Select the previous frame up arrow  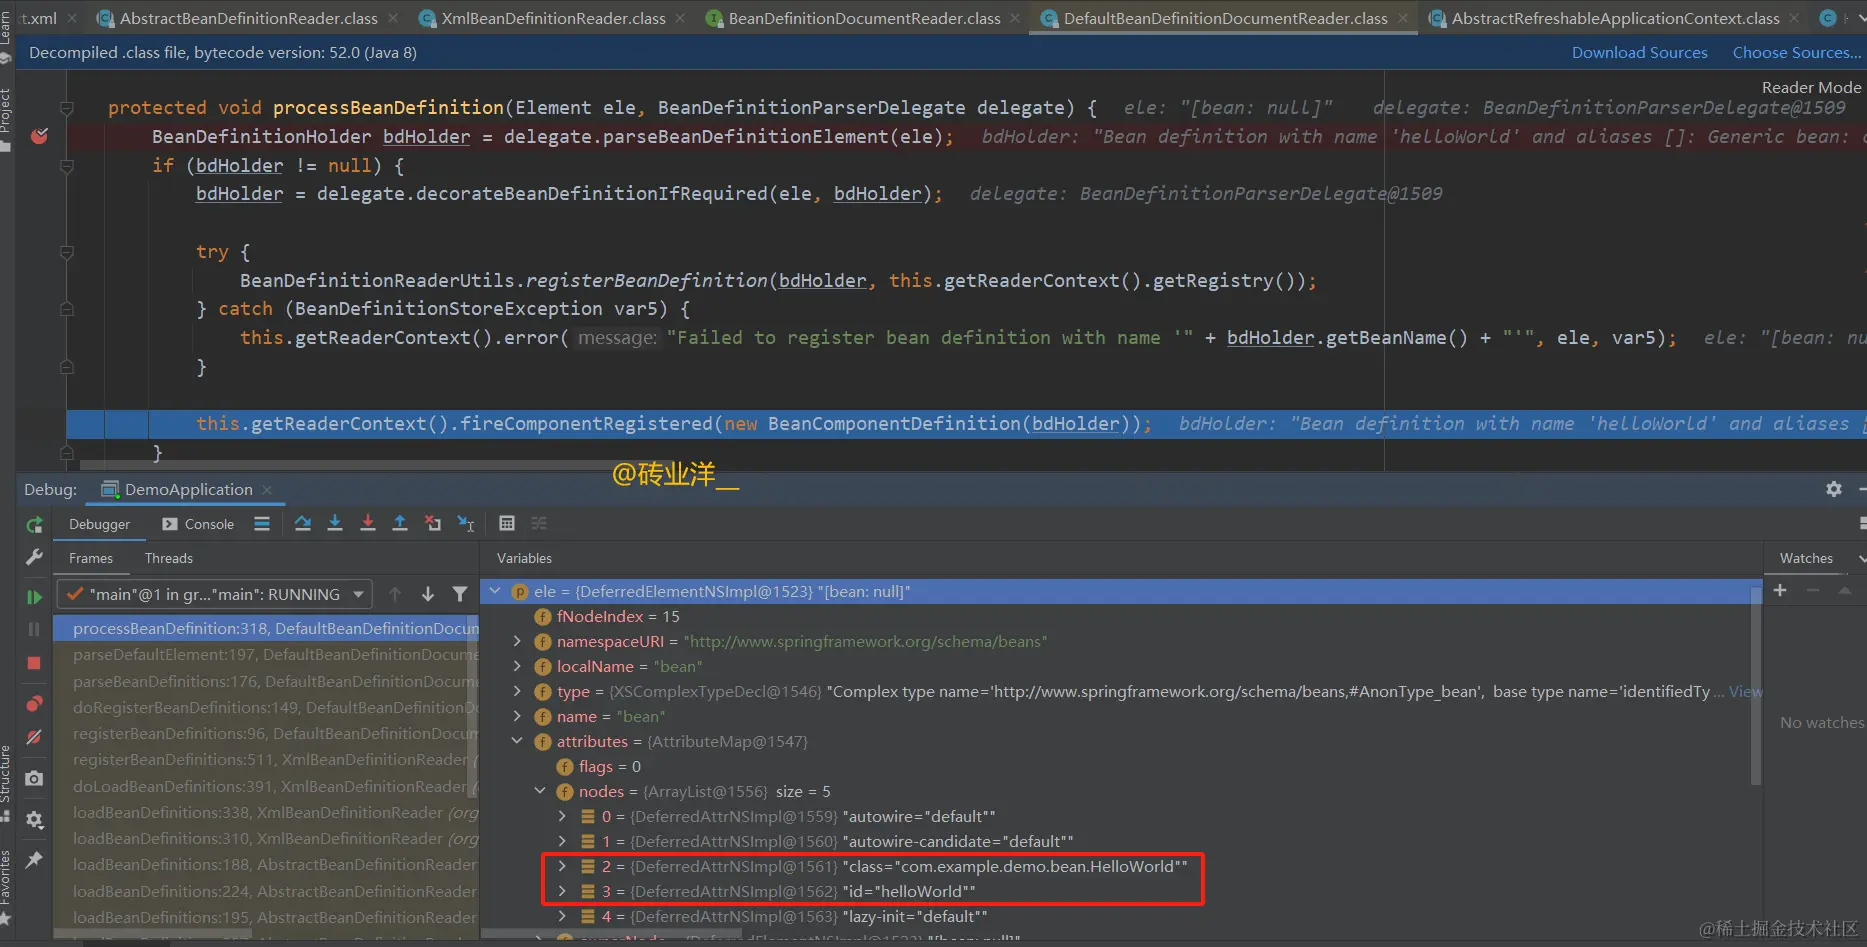(x=395, y=594)
